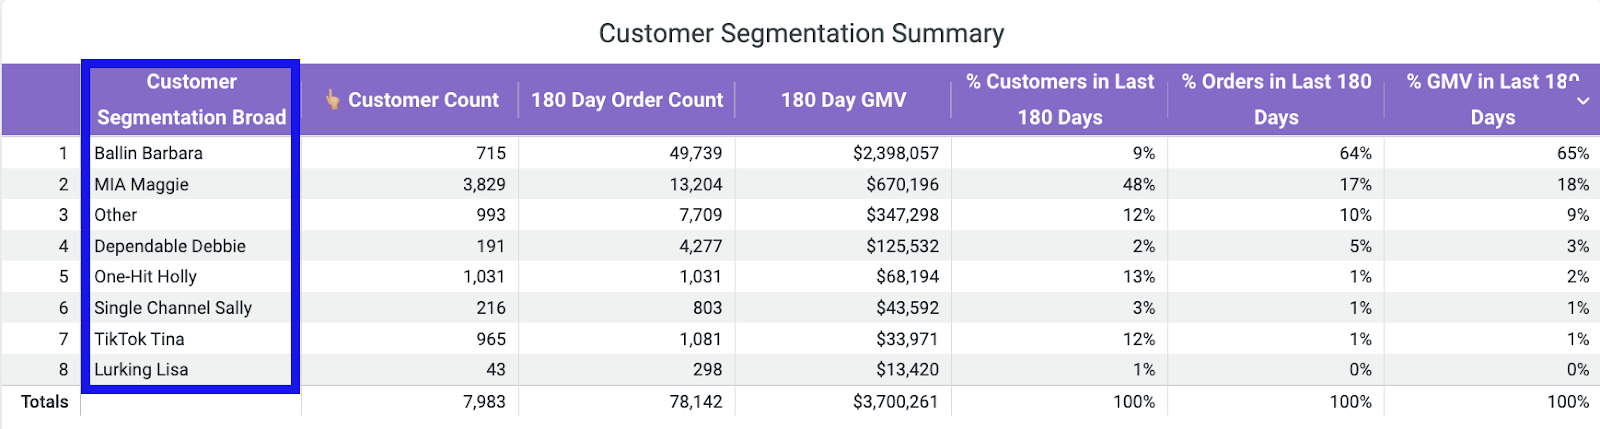Select Dependable Debbie in the segment column
The width and height of the screenshot is (1600, 429).
170,246
